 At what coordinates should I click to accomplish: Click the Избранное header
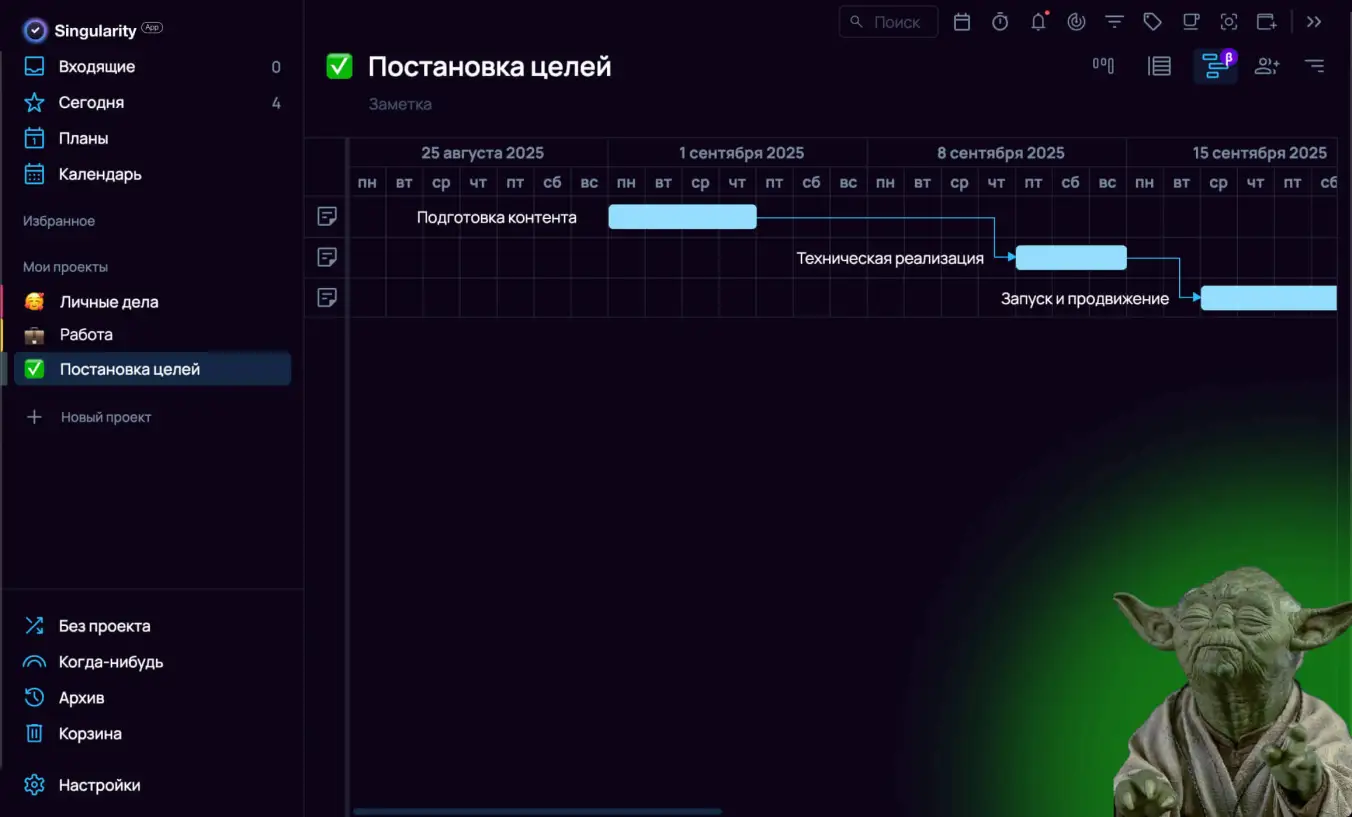59,221
